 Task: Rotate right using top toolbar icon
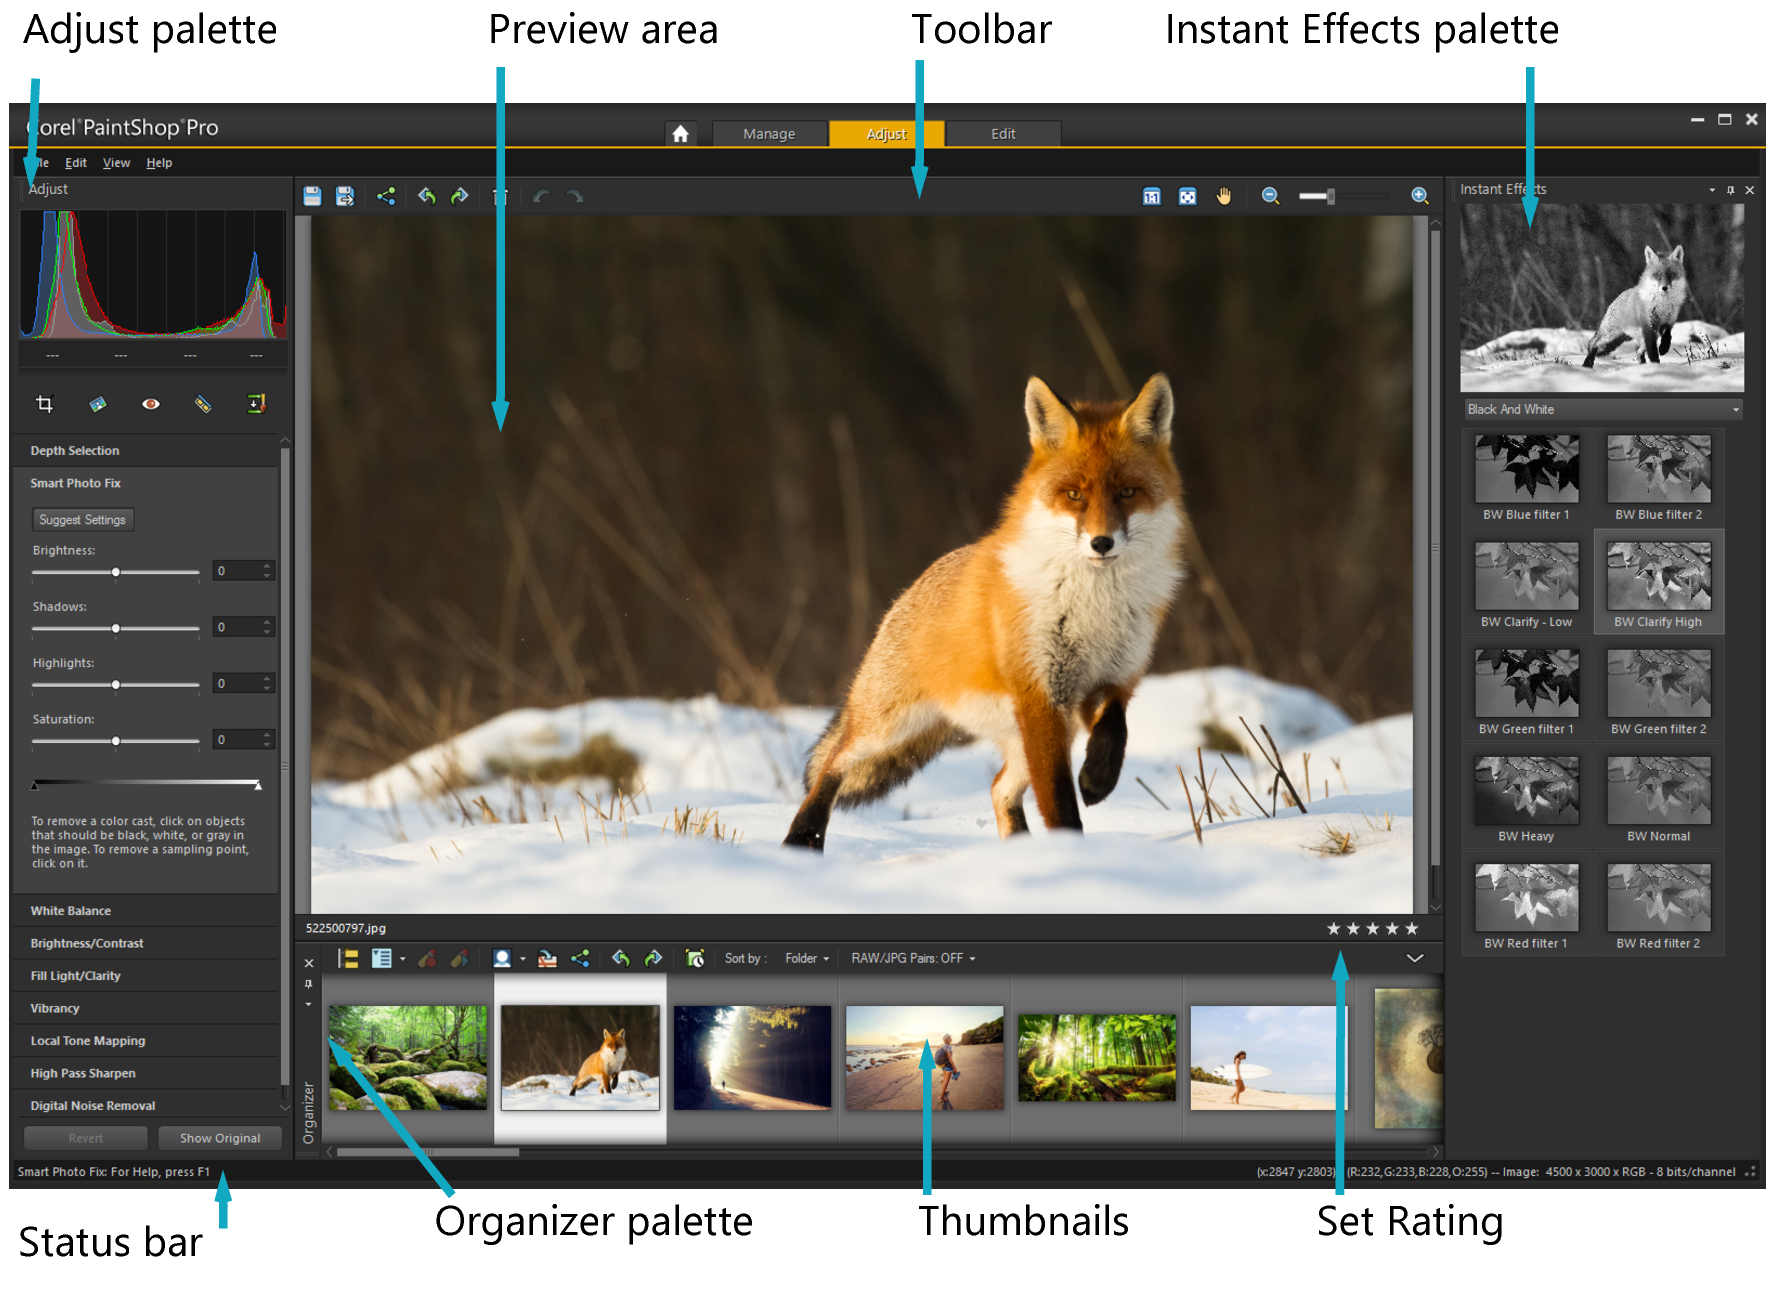click(x=460, y=196)
